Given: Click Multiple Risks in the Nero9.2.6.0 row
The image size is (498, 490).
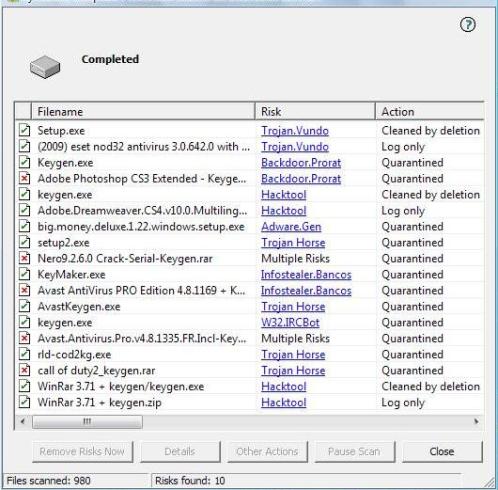Looking at the screenshot, I should [295, 259].
